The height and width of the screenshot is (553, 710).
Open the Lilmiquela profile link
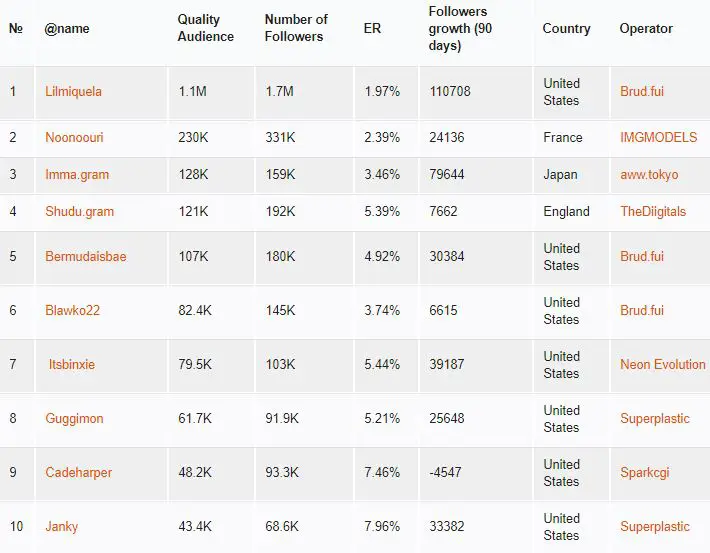point(73,92)
